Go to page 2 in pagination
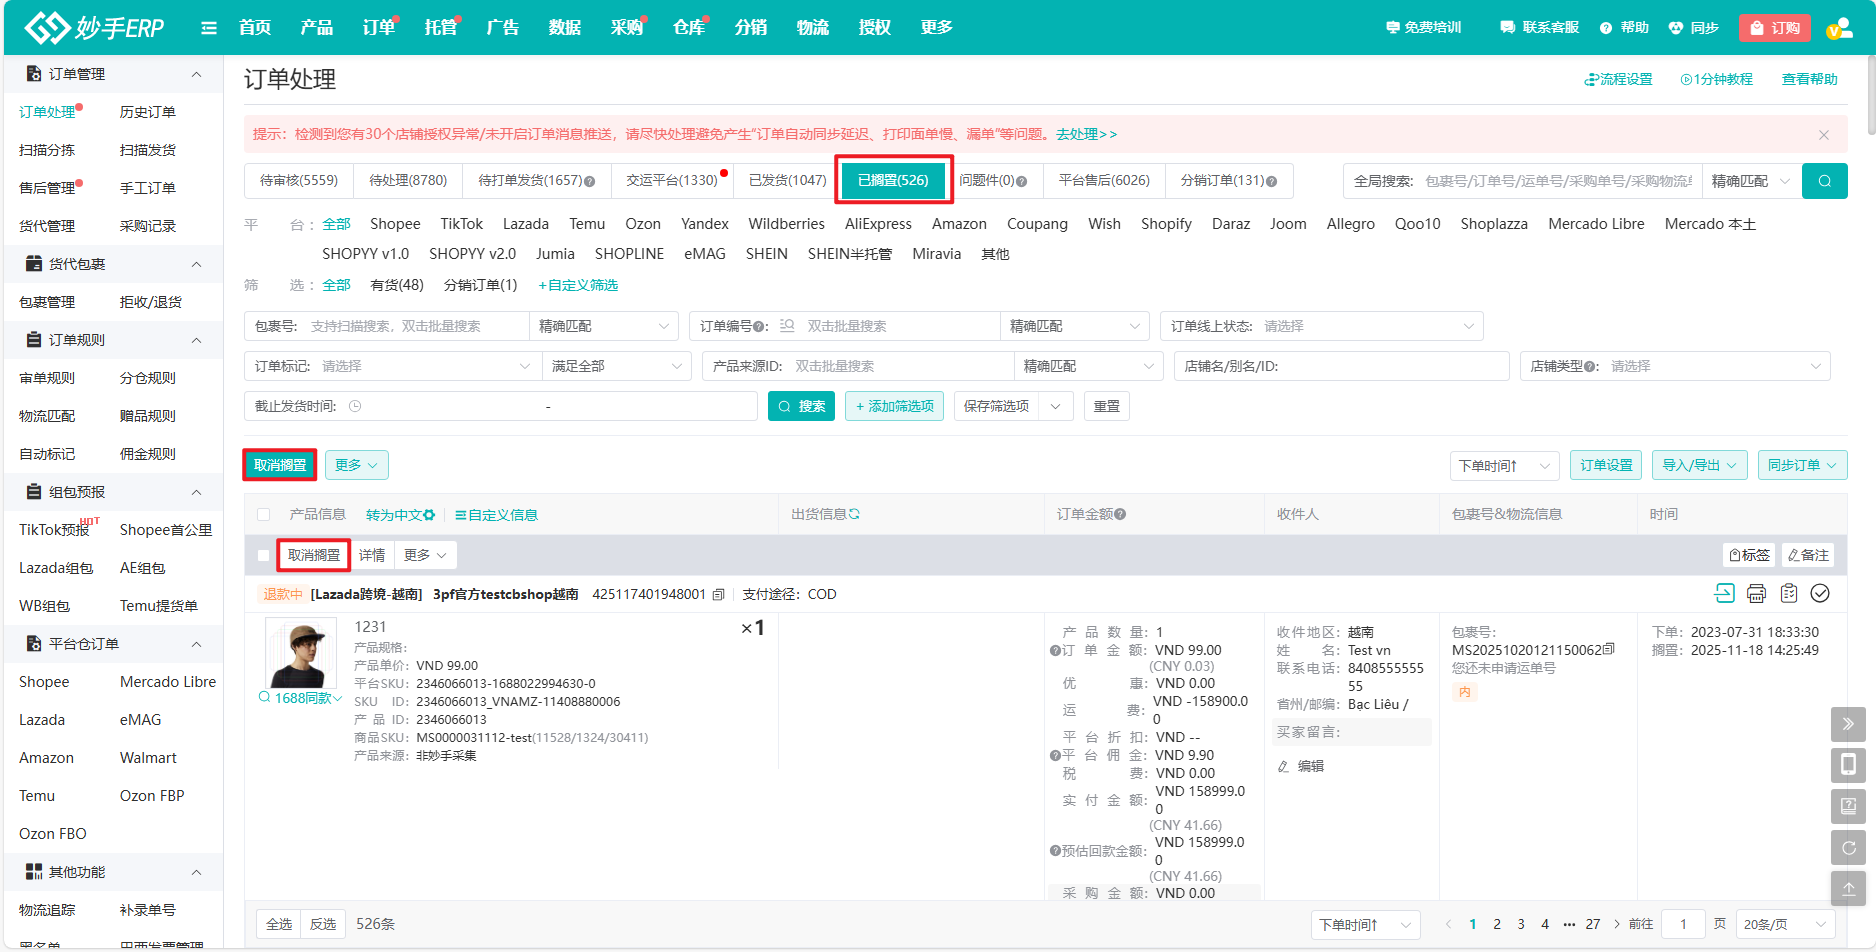This screenshot has width=1876, height=952. 1497,925
